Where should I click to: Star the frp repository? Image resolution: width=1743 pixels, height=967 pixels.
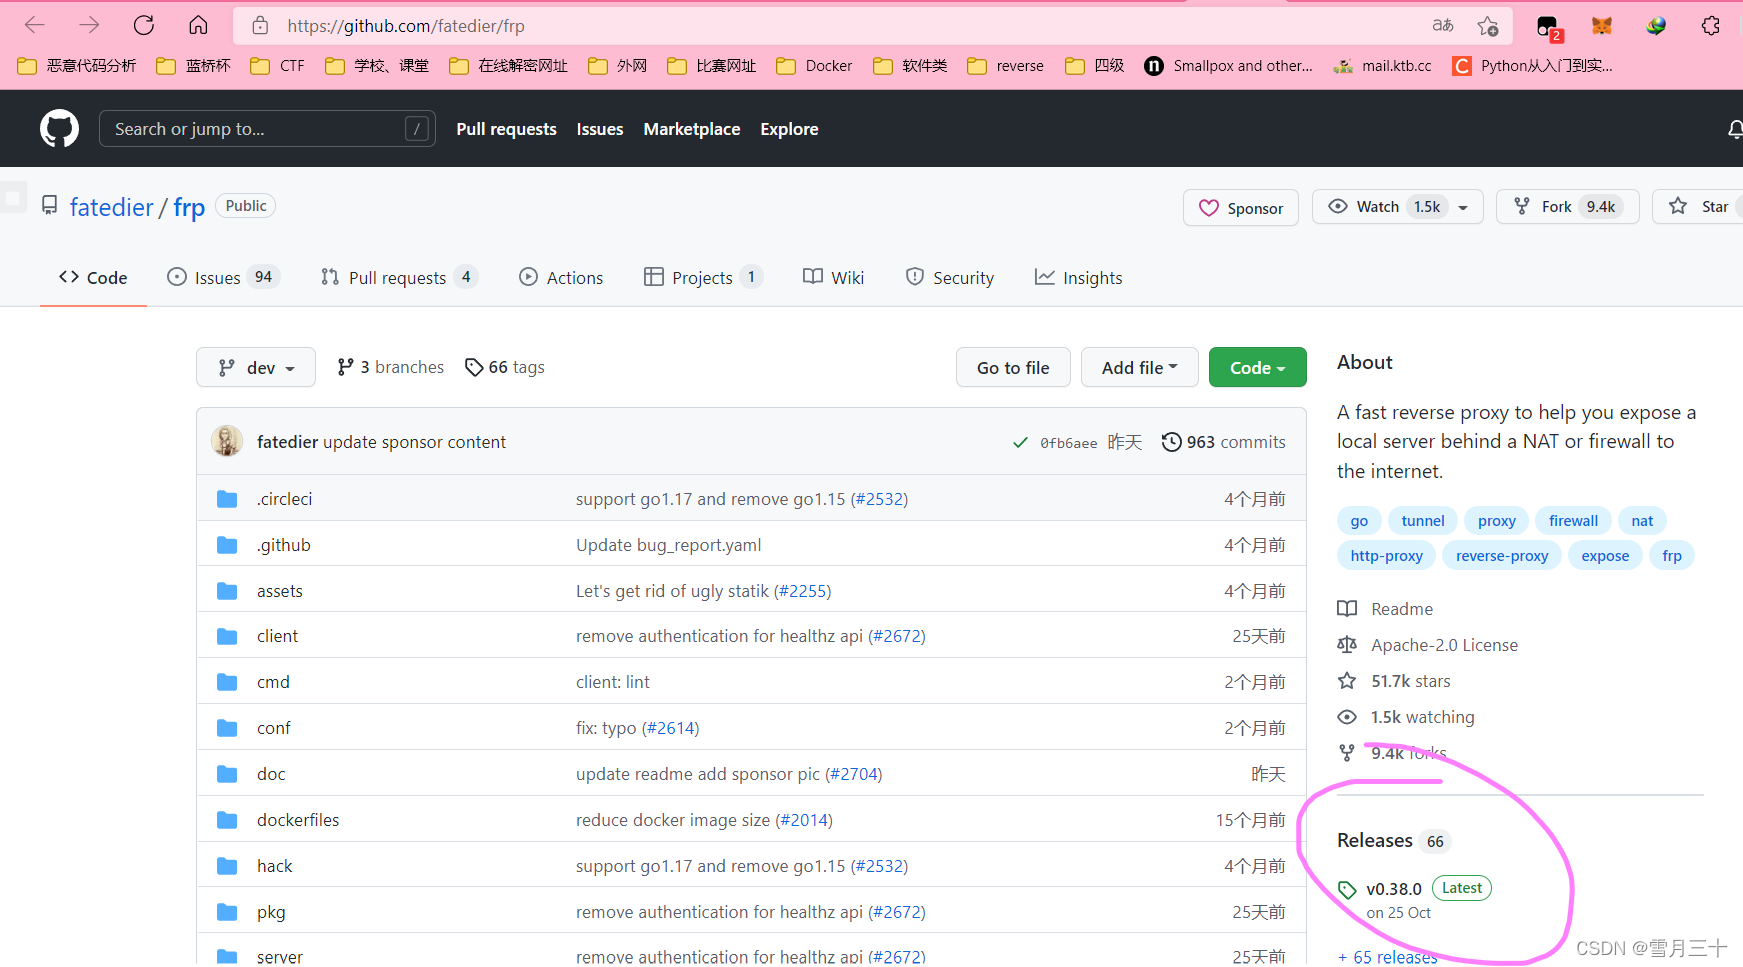click(x=1699, y=207)
